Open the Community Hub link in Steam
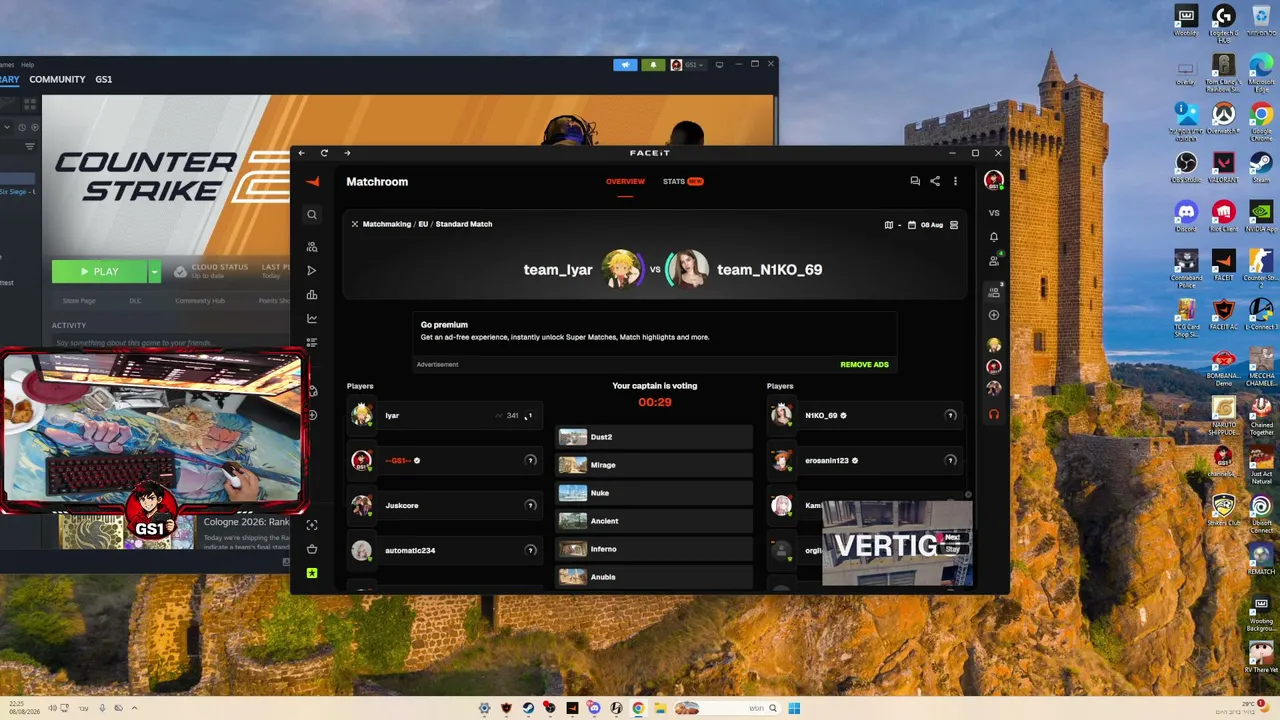The width and height of the screenshot is (1280, 720). (200, 300)
